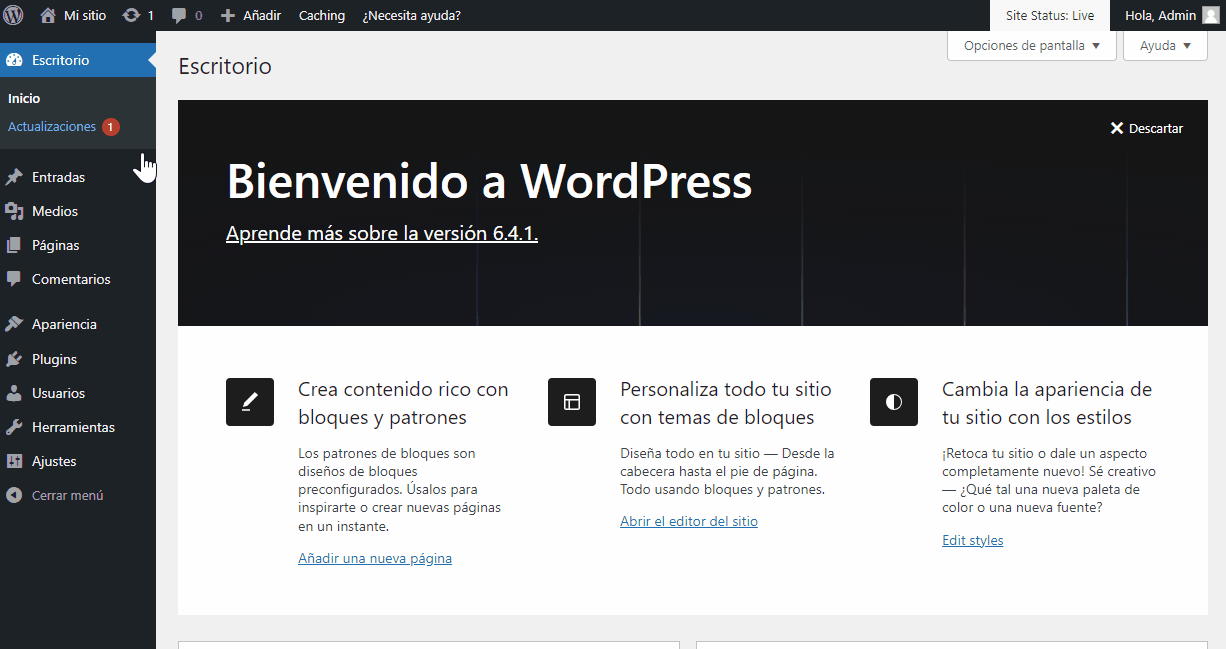
Task: Click Añadir una nueva página link
Action: pyautogui.click(x=375, y=558)
